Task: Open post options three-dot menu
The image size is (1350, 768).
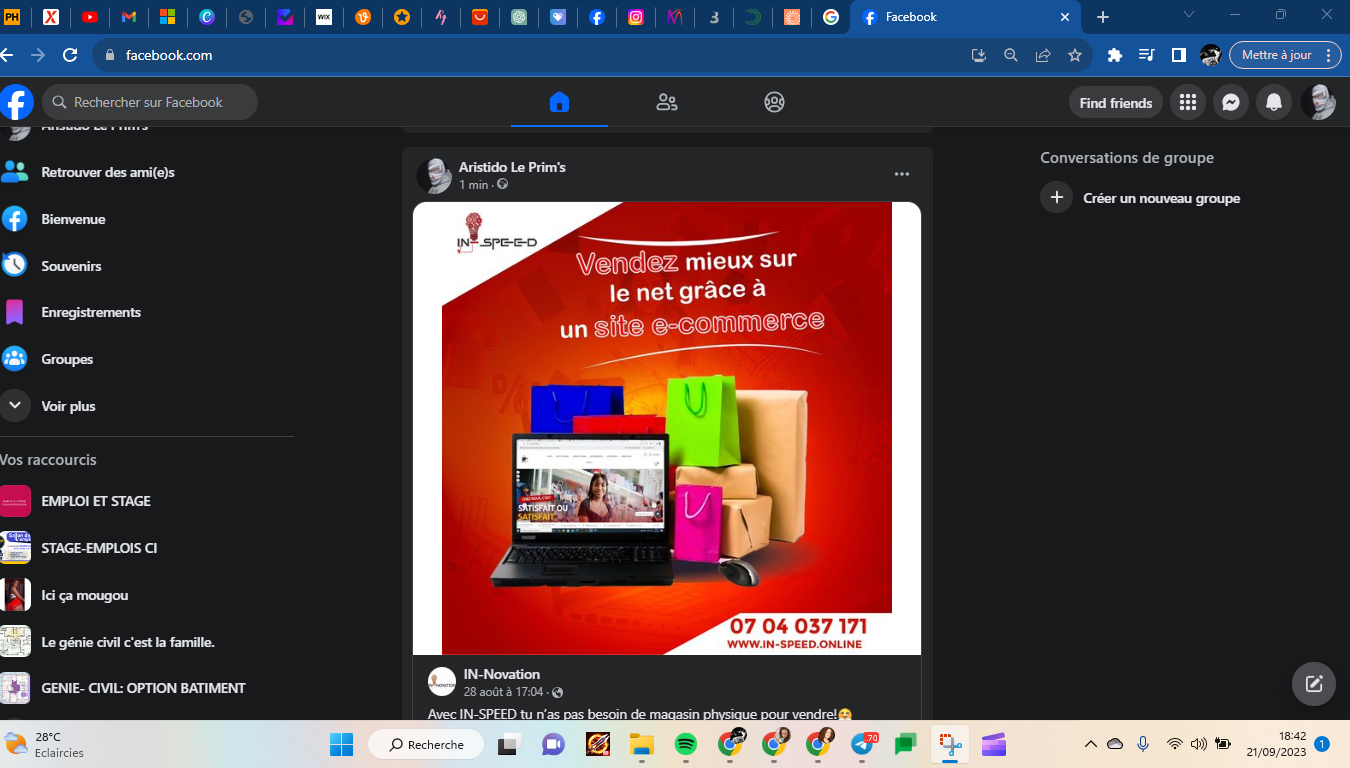Action: pyautogui.click(x=902, y=174)
